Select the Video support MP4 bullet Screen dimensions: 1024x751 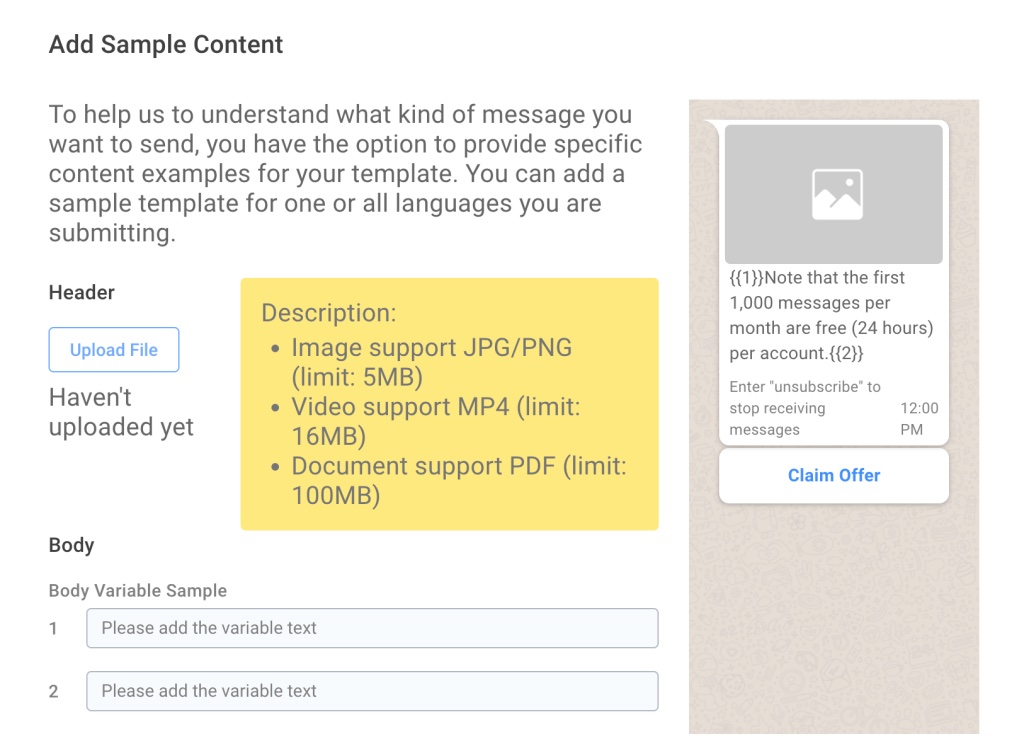[x=435, y=421]
